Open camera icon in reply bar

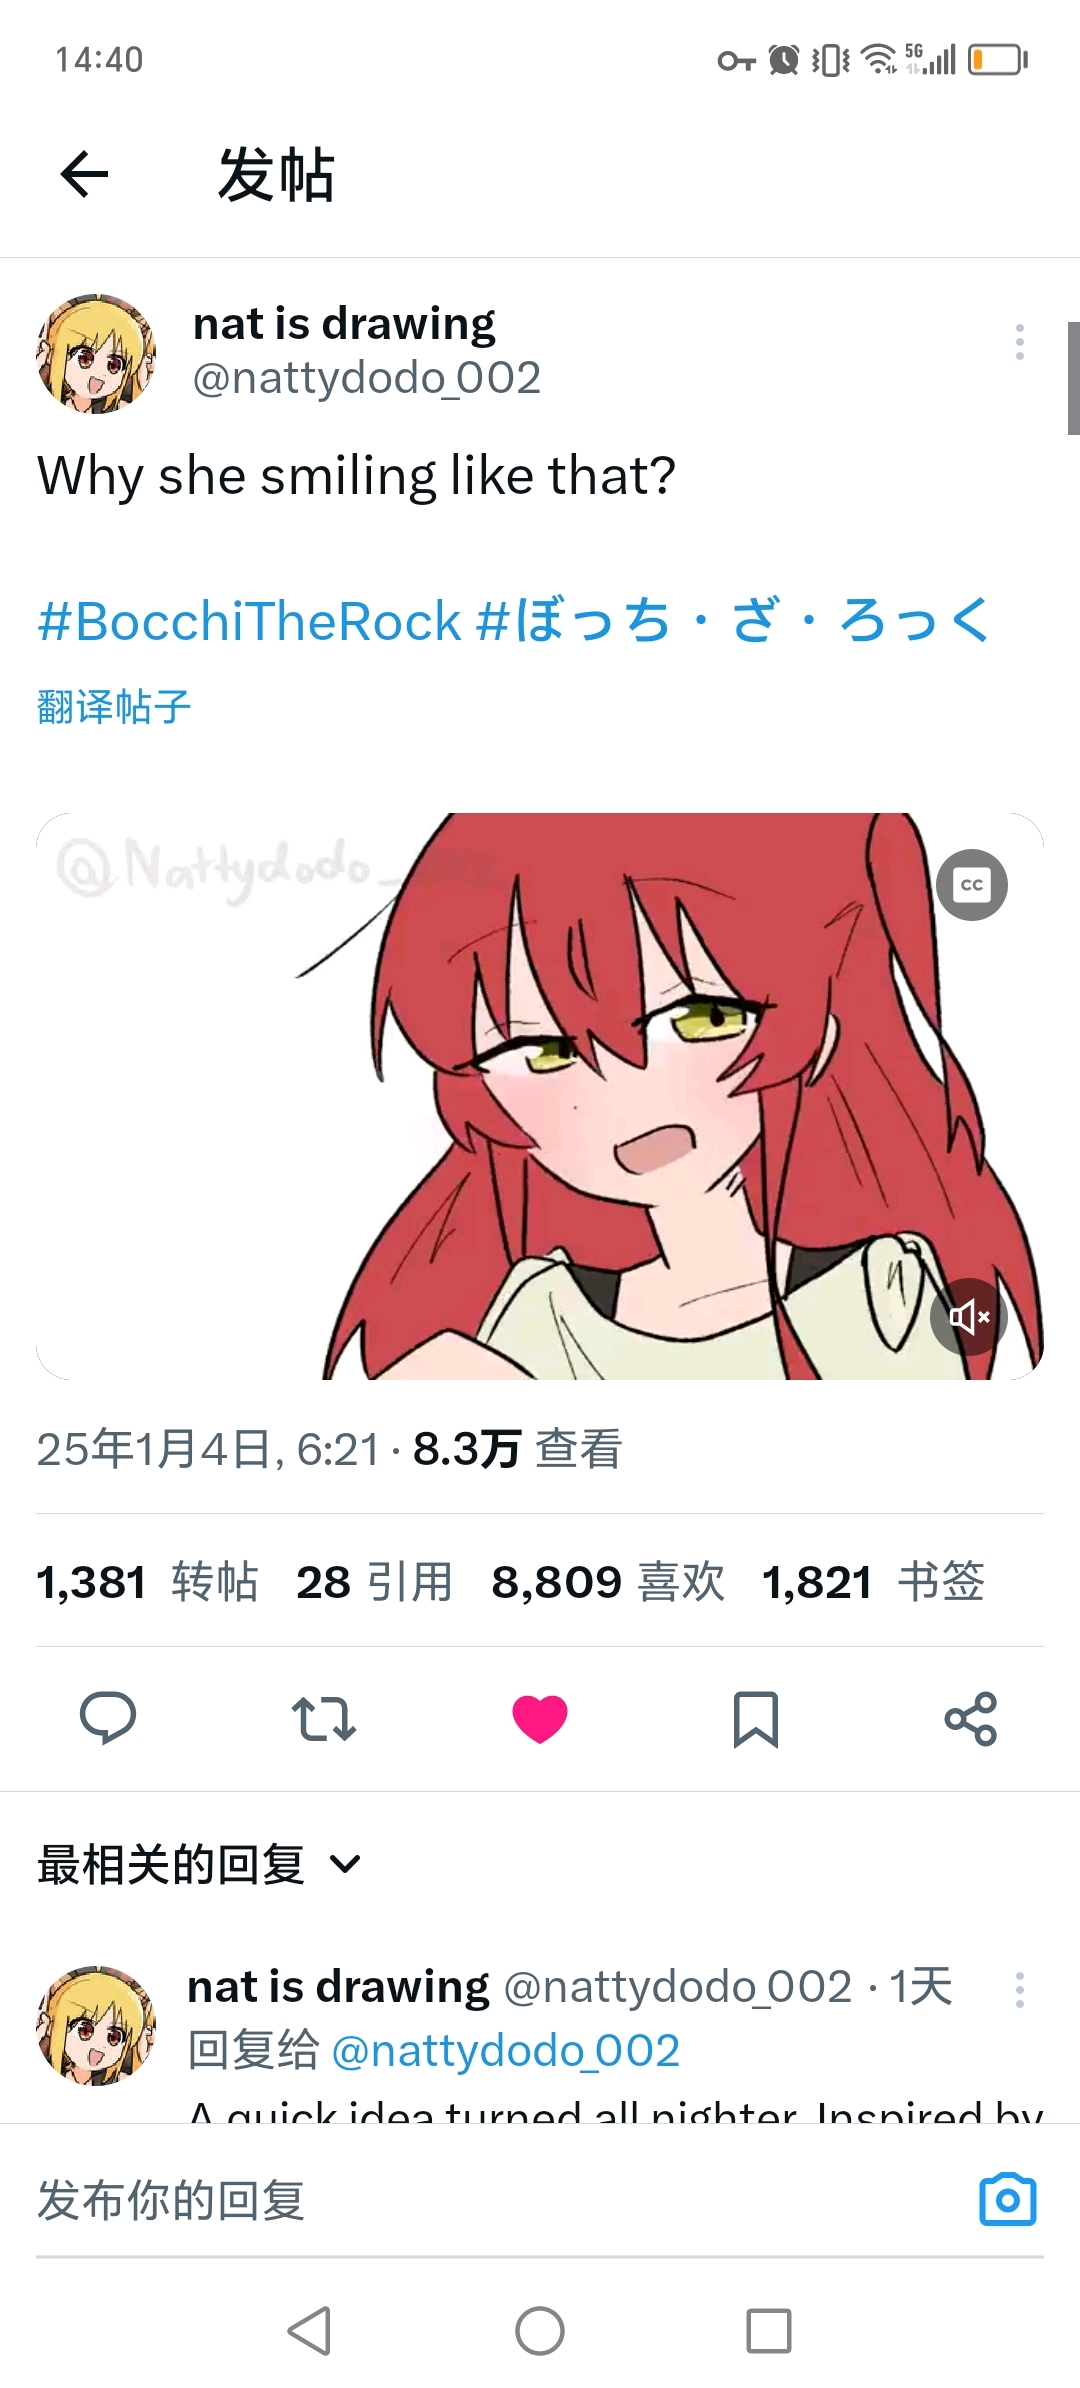pos(1008,2199)
